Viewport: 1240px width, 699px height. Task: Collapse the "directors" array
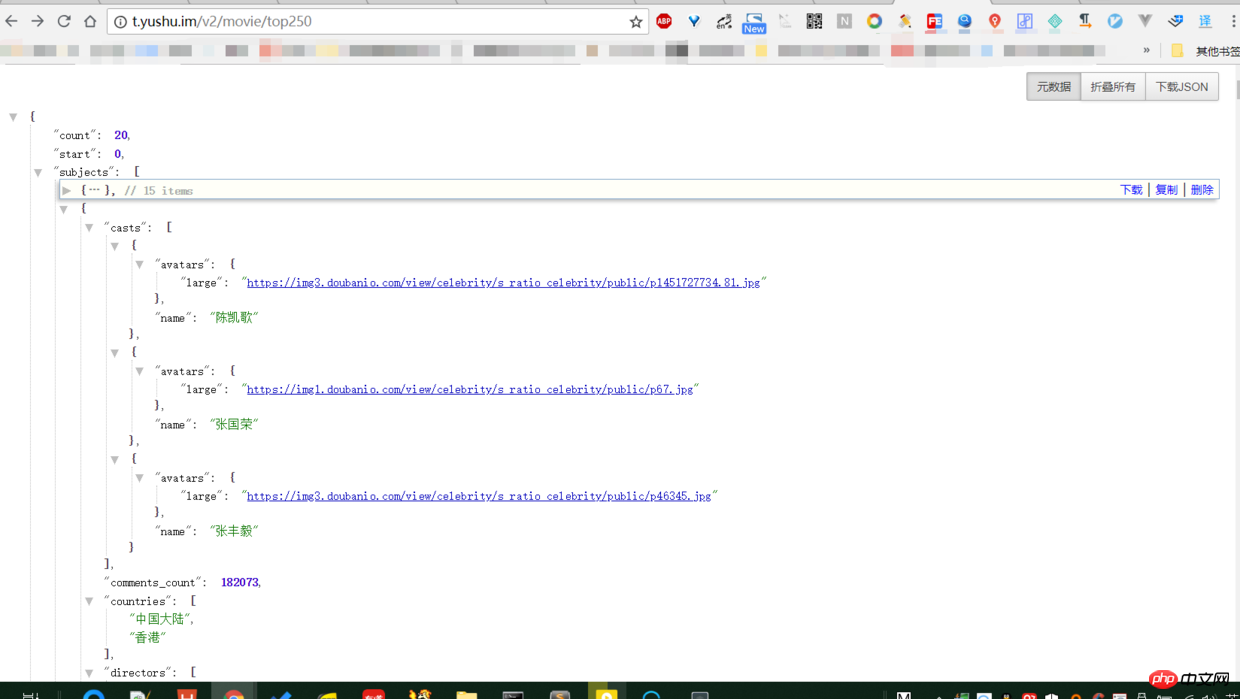pos(89,673)
